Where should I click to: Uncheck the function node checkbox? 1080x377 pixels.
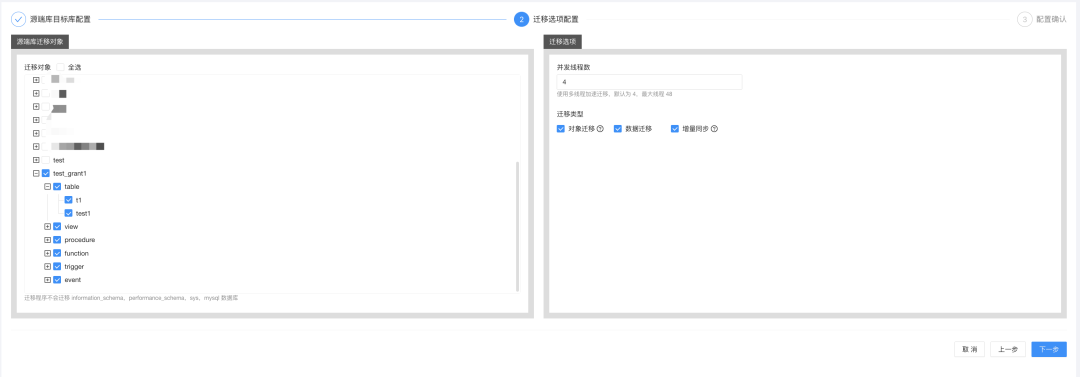(57, 254)
